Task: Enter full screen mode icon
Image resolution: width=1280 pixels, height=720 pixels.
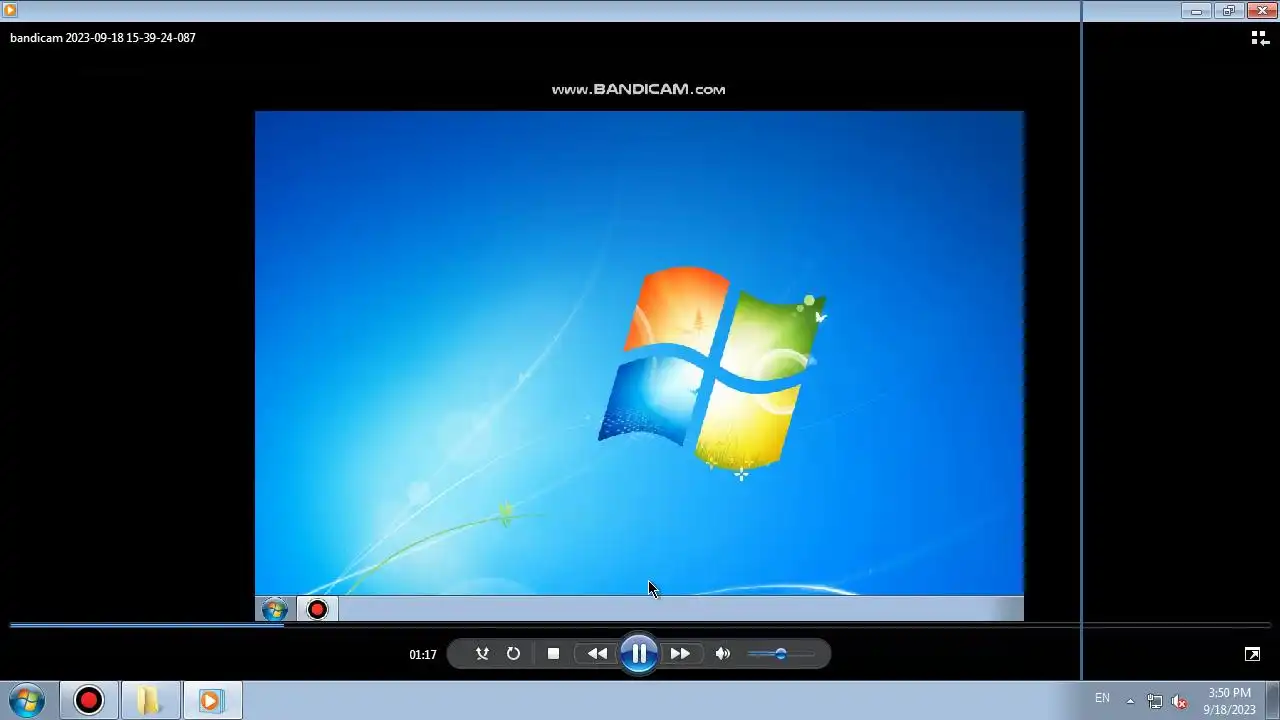Action: coord(1252,654)
